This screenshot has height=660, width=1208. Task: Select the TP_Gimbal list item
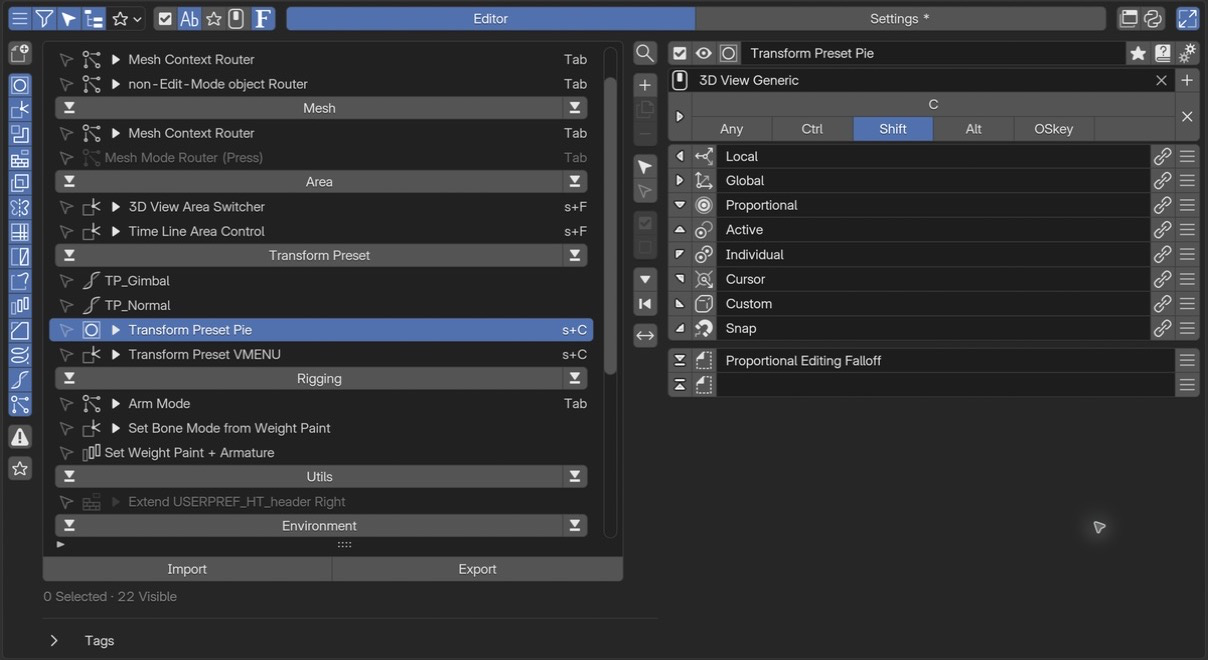(x=320, y=281)
